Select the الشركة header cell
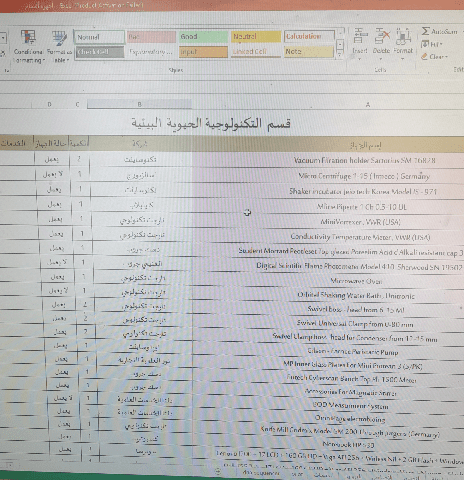This screenshot has height=480, width=464. coord(140,144)
